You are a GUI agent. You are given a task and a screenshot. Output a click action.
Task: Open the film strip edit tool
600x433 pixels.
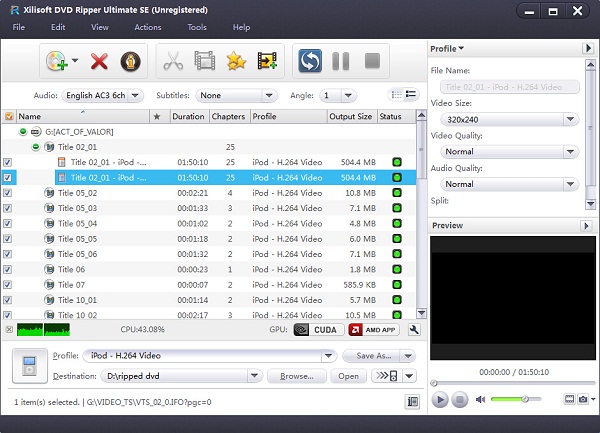pyautogui.click(x=205, y=61)
